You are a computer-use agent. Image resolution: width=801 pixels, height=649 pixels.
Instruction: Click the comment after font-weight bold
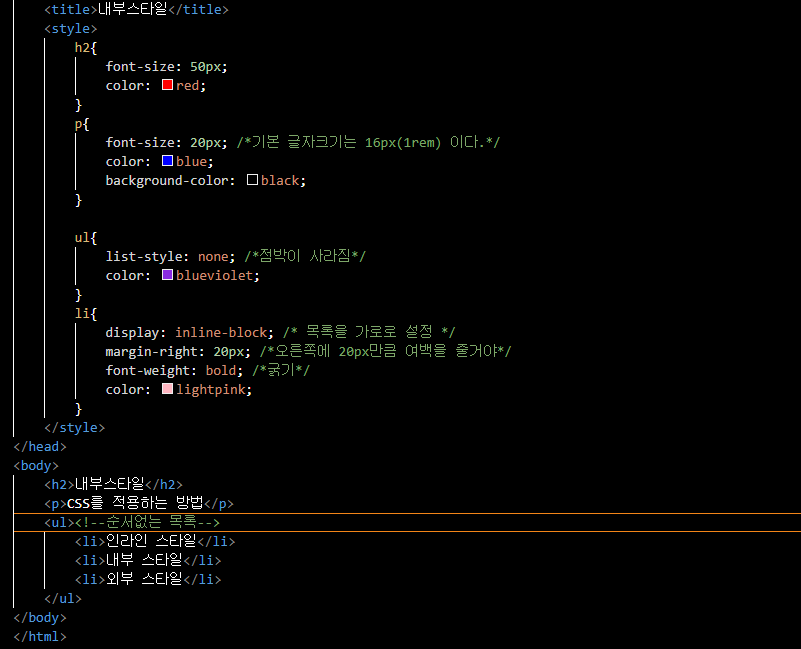tap(281, 370)
